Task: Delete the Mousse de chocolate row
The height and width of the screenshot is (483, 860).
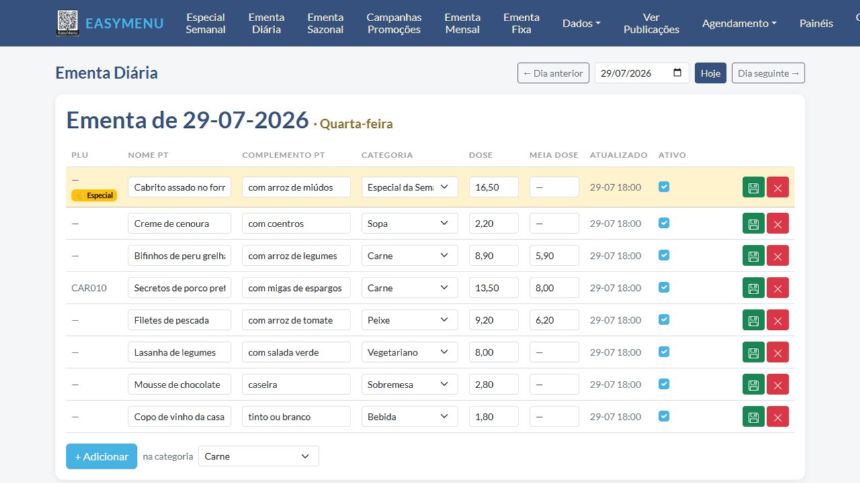Action: coord(777,385)
